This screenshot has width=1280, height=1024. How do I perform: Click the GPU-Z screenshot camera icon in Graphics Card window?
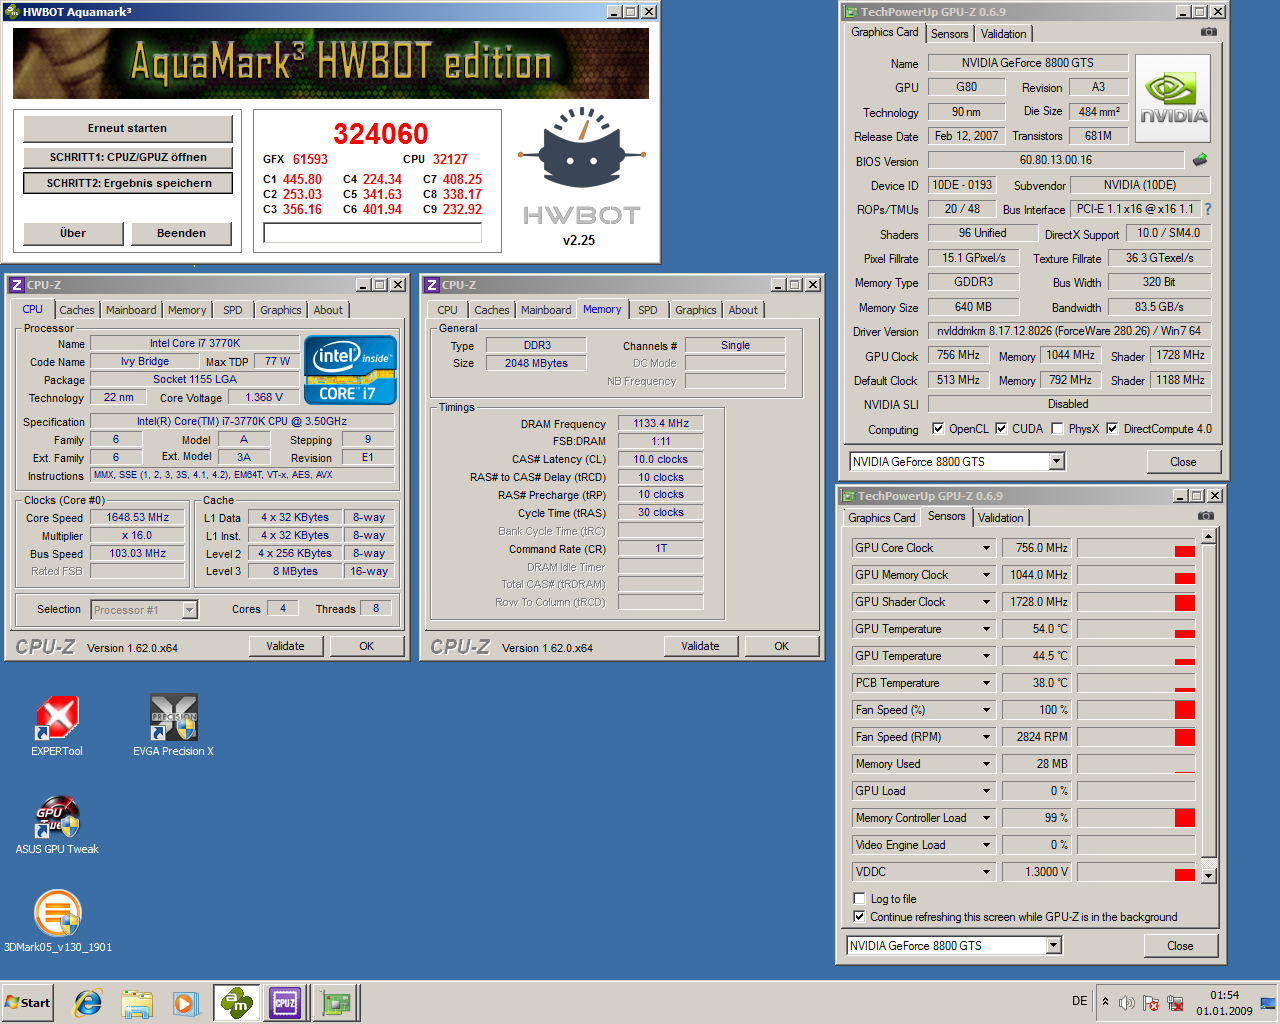point(1208,32)
